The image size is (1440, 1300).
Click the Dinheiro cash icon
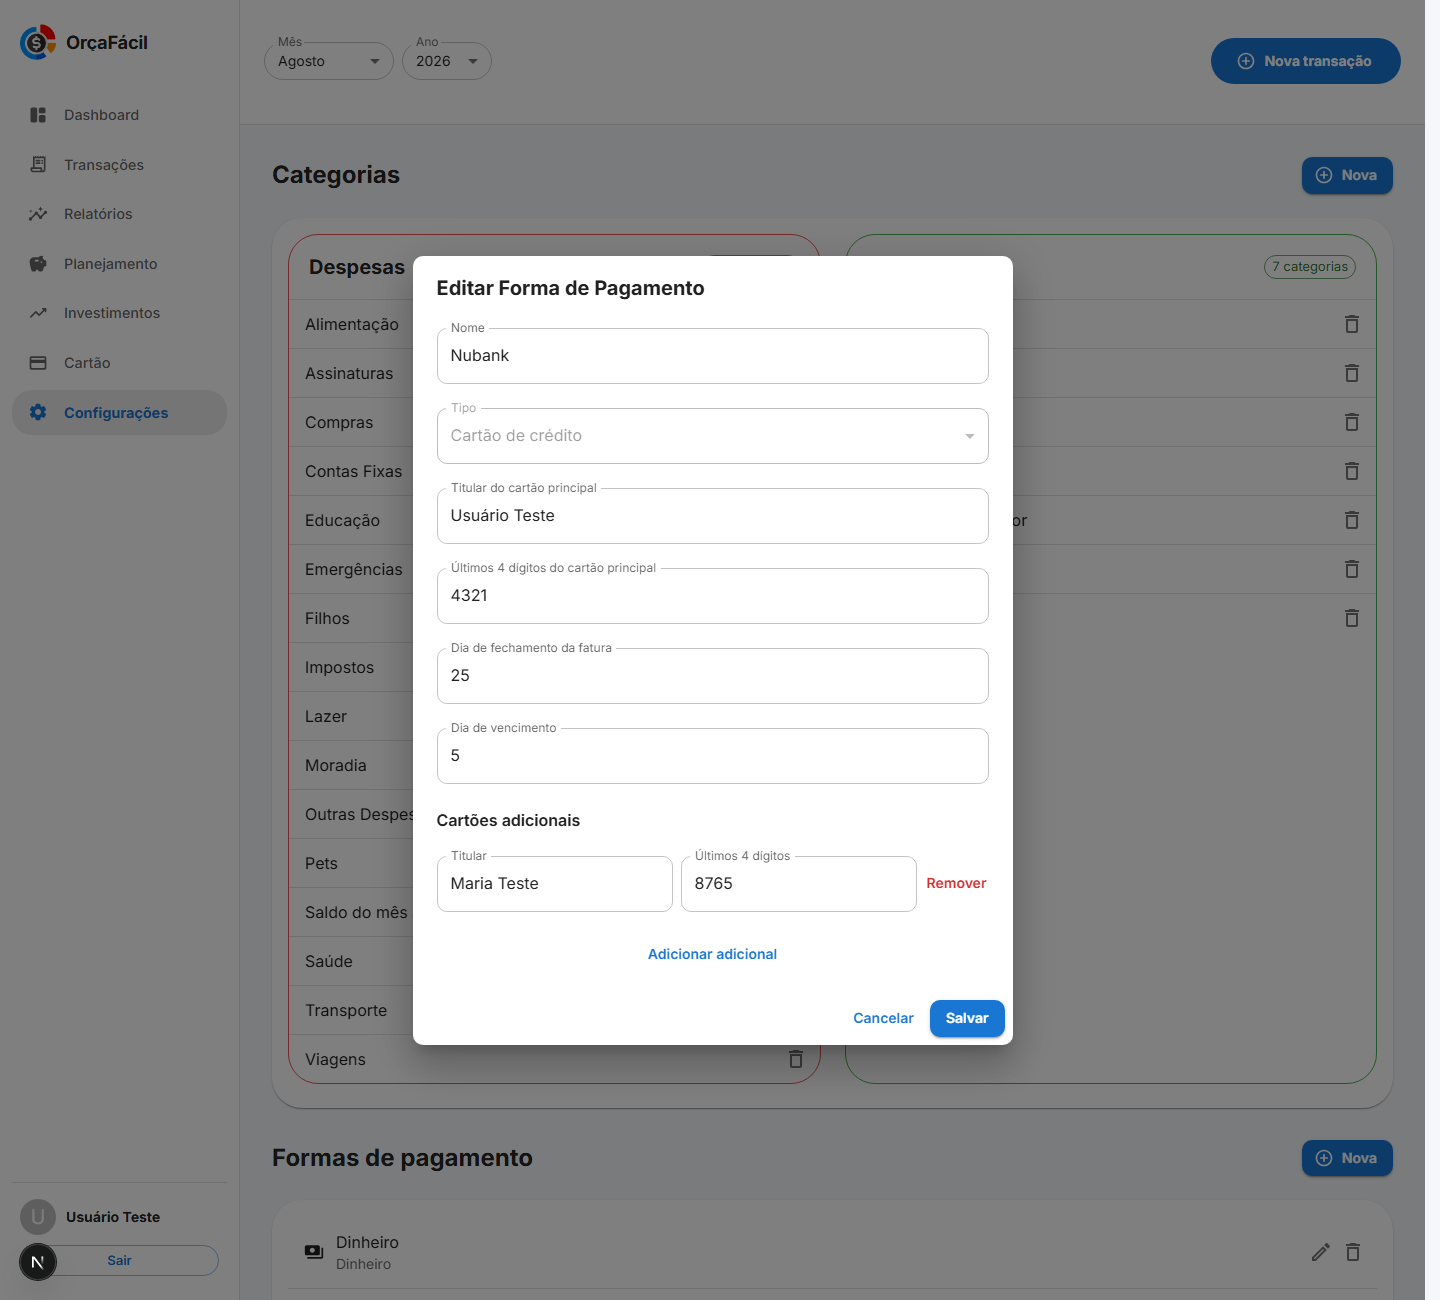tap(314, 1252)
